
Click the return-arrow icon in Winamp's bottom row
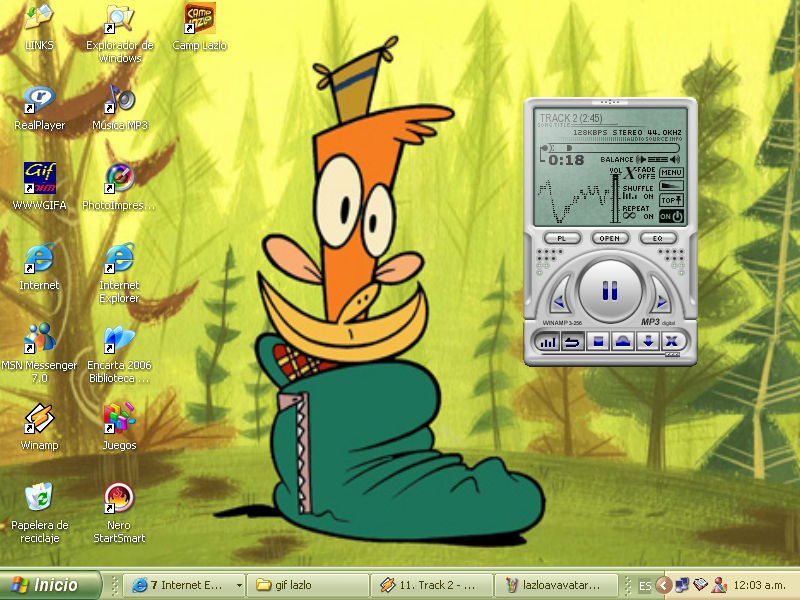572,341
